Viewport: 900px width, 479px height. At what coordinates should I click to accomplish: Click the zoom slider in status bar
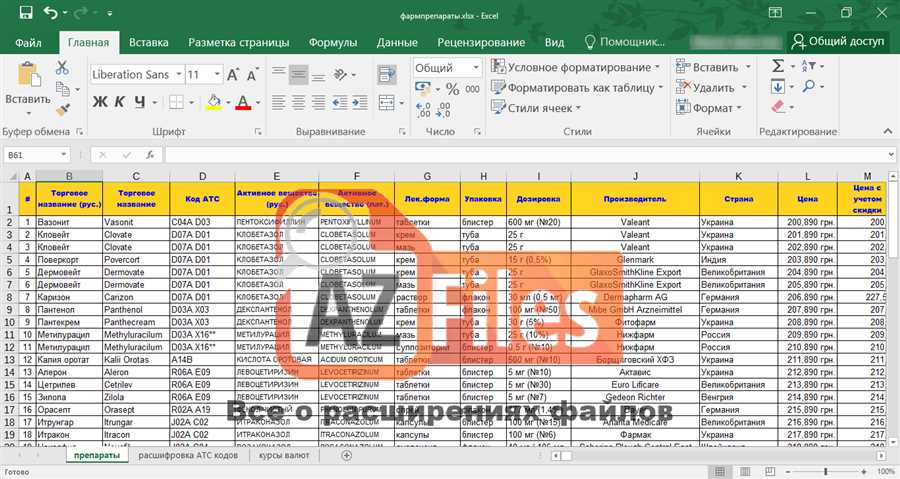click(x=825, y=472)
